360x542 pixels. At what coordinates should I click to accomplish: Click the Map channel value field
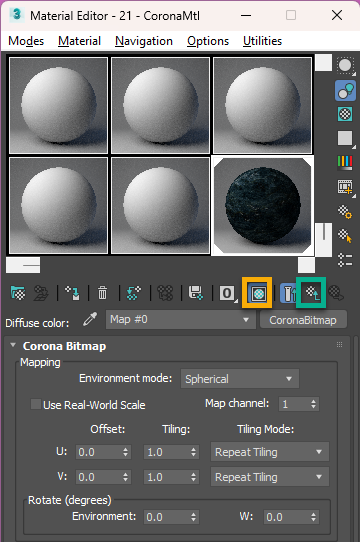coord(294,404)
